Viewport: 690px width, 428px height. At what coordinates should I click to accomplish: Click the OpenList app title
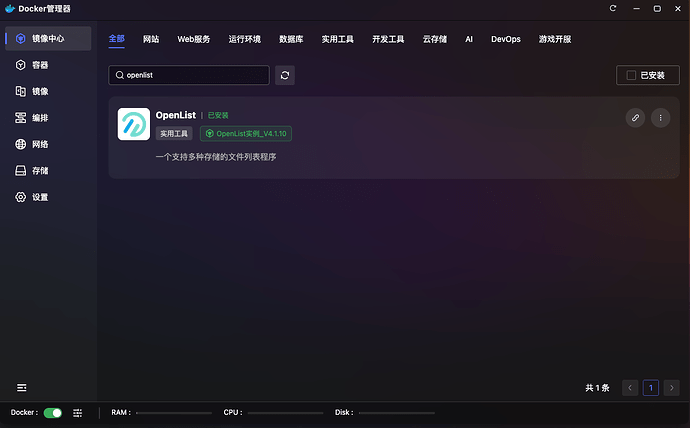176,115
